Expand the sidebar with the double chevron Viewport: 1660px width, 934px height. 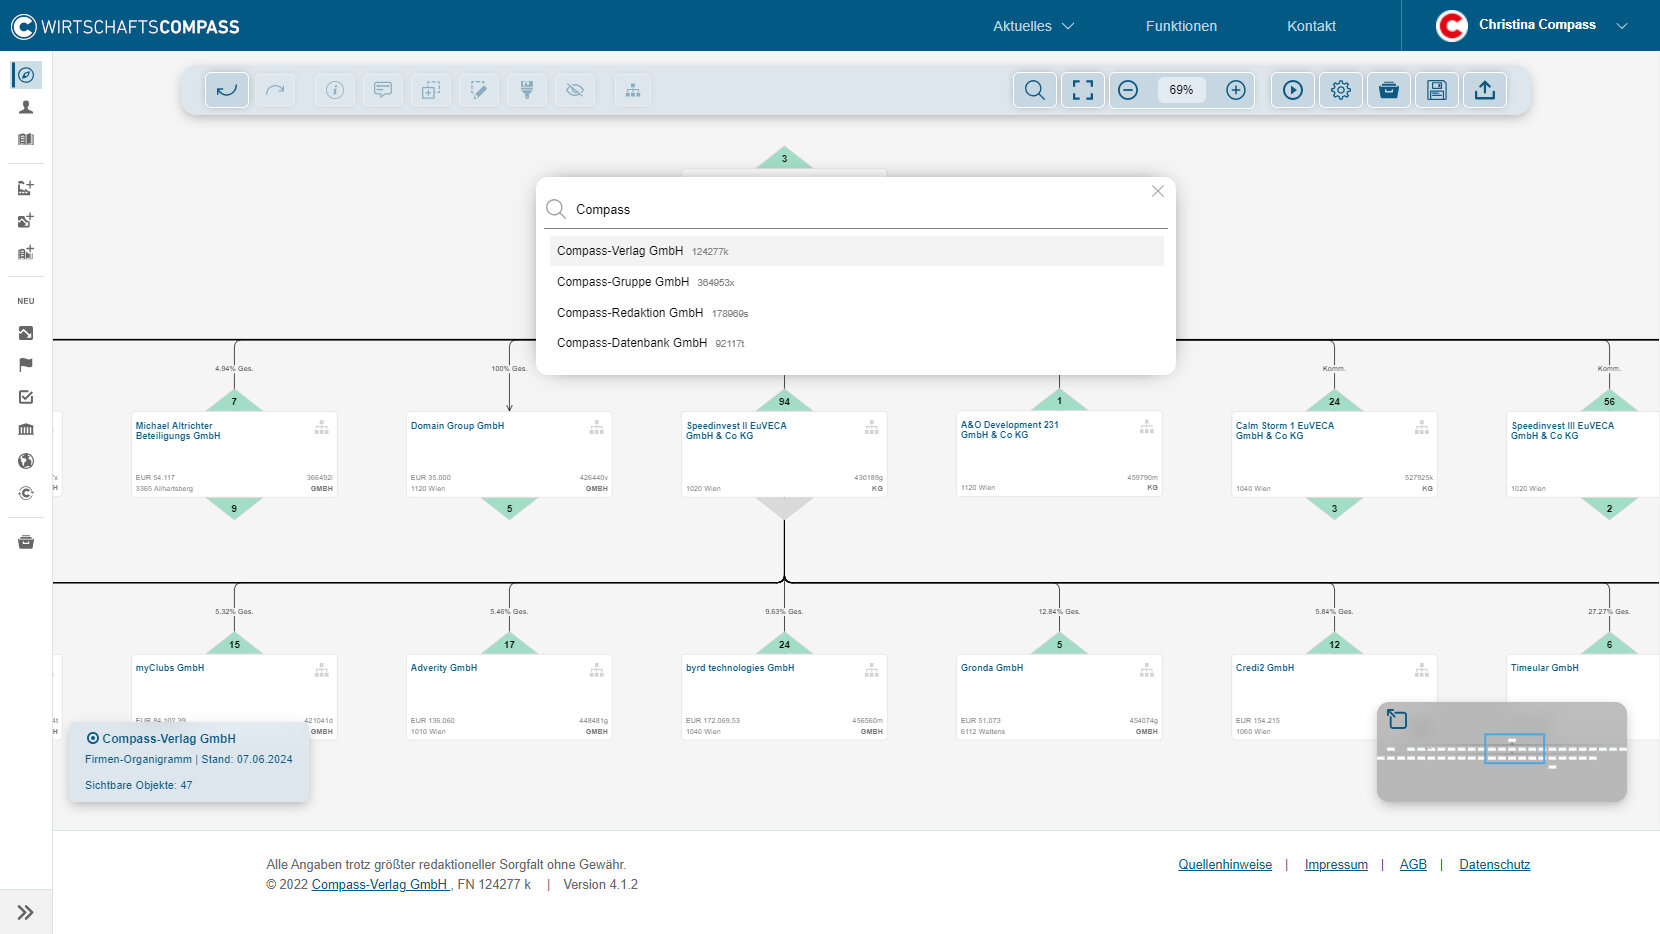pyautogui.click(x=26, y=912)
